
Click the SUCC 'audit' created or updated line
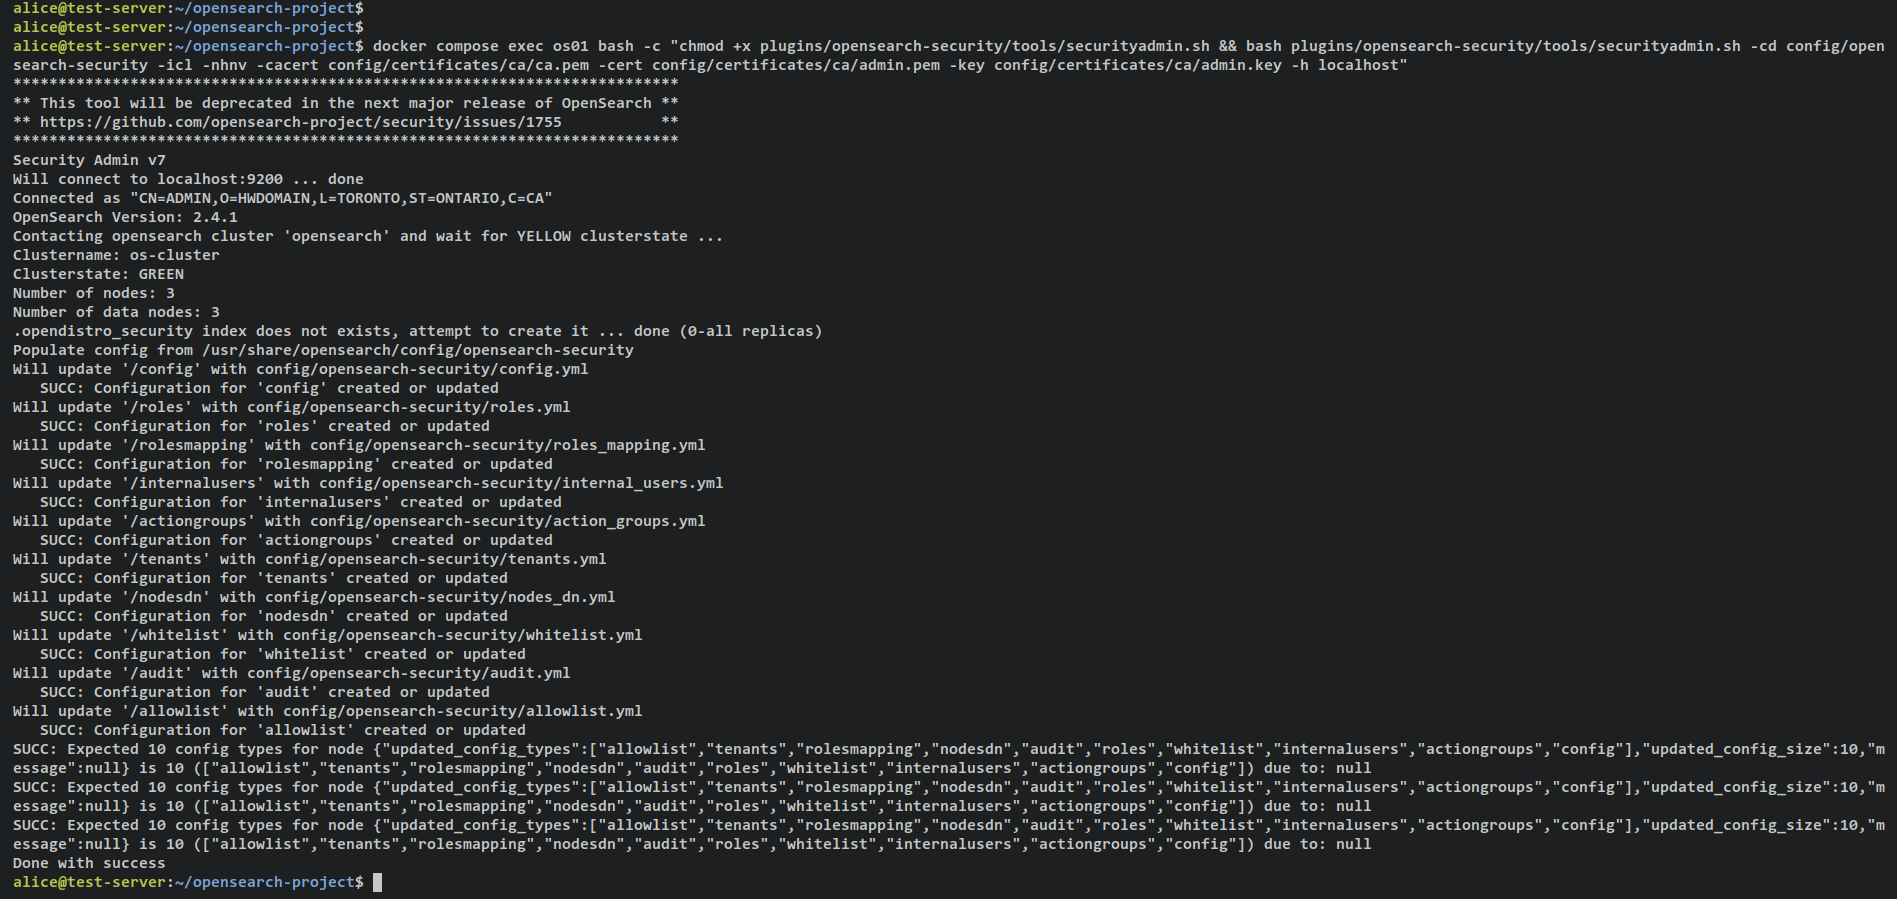[265, 692]
